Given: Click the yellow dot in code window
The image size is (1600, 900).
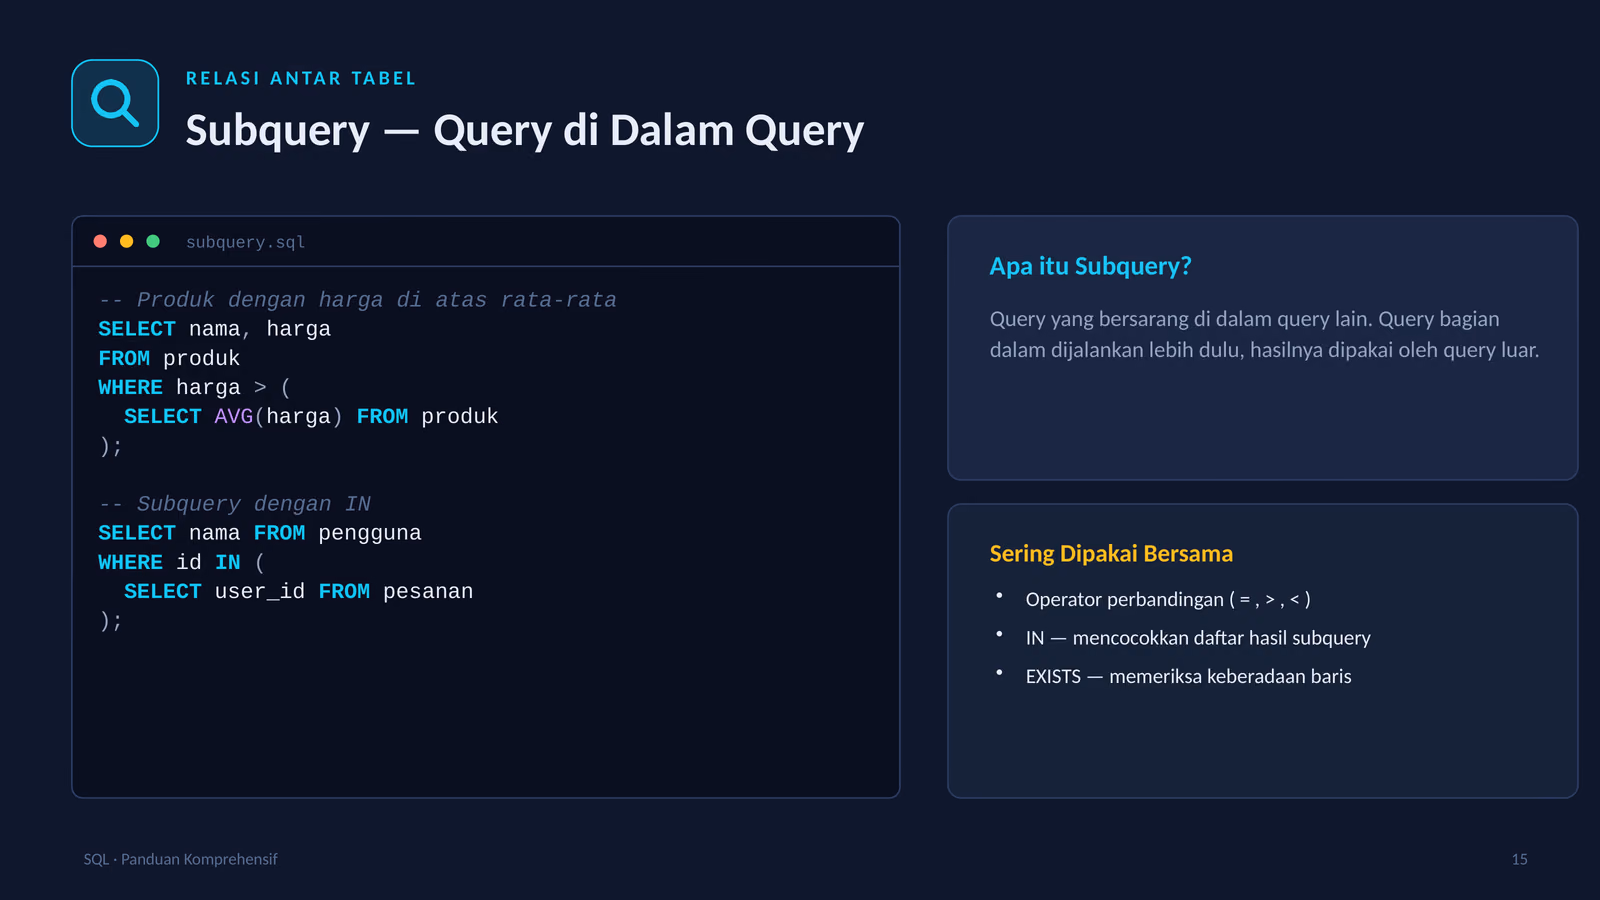Looking at the screenshot, I should 126,241.
